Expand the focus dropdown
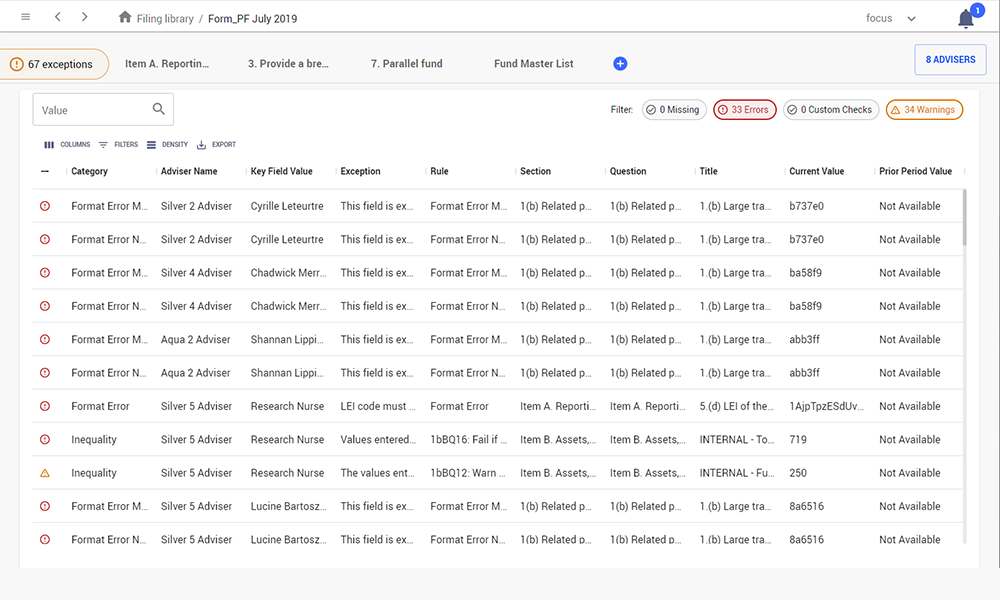This screenshot has width=1000, height=600. click(x=910, y=19)
